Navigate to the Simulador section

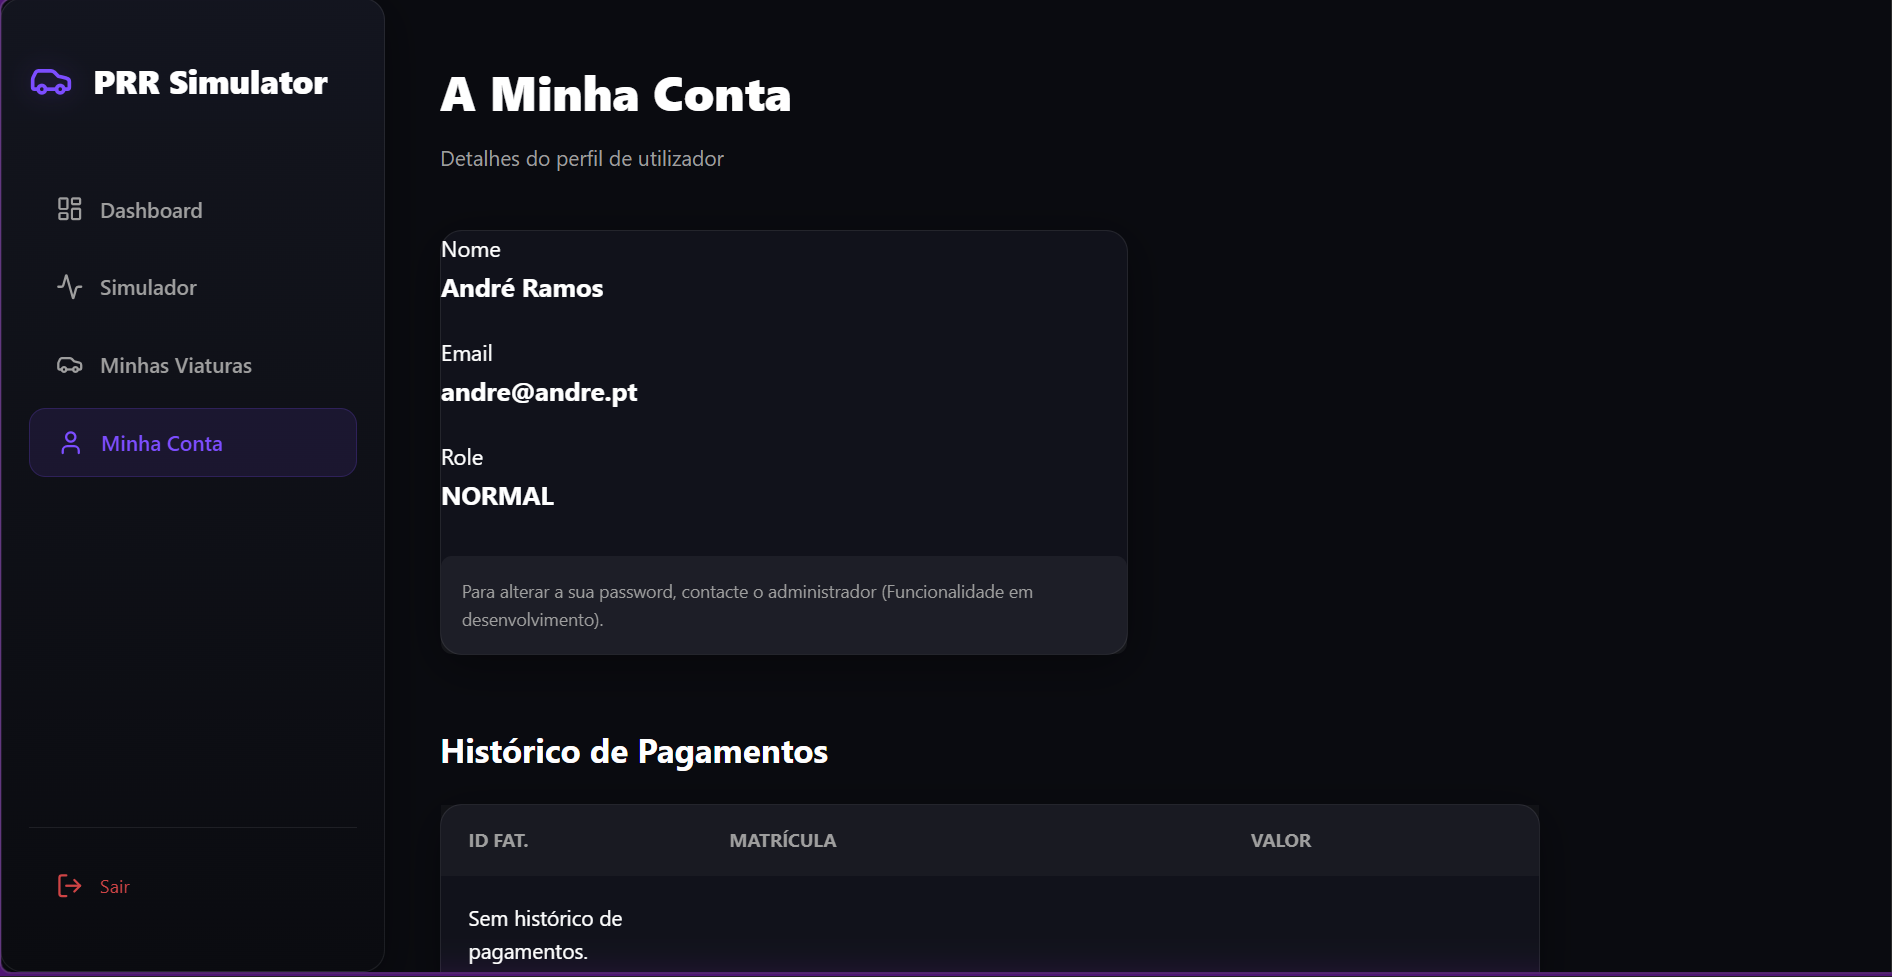point(148,287)
